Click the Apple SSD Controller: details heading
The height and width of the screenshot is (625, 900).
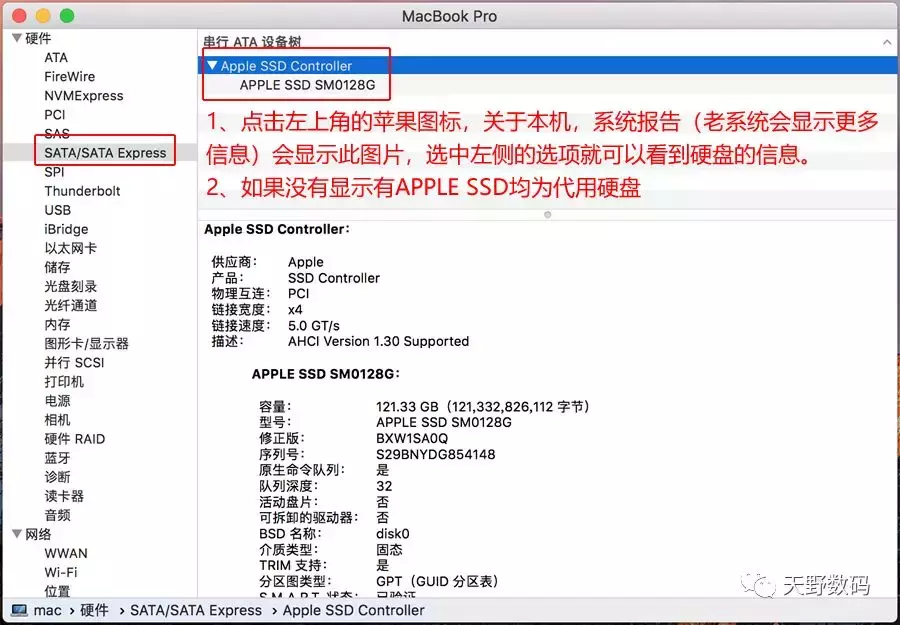tap(277, 229)
